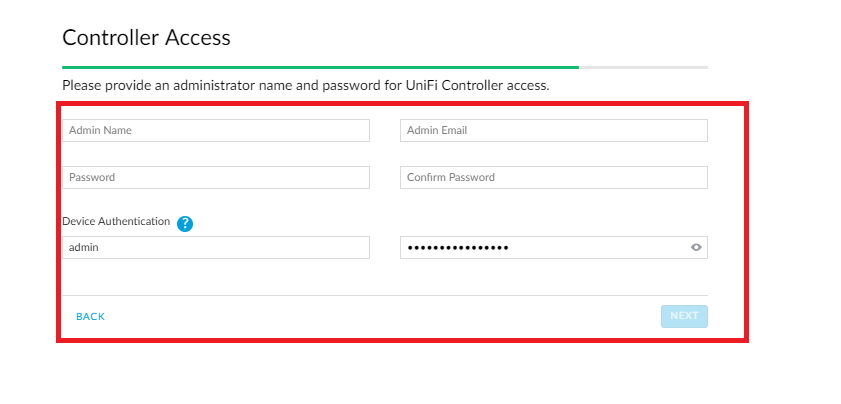The height and width of the screenshot is (404, 841).
Task: Click the grey remaining segment of progress bar
Action: click(x=643, y=68)
